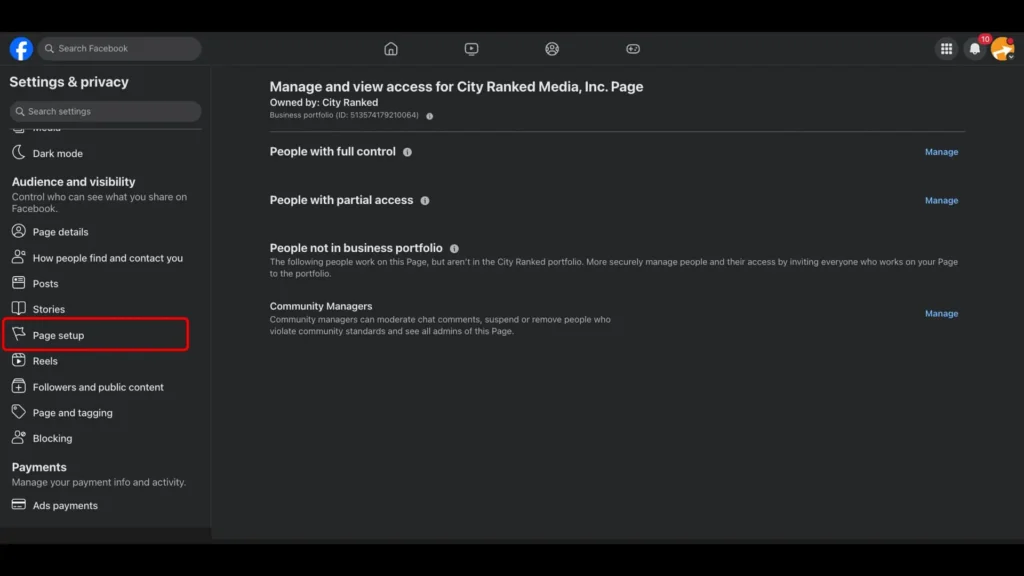
Task: Click info icon beside People not in business portfolio
Action: pos(455,249)
